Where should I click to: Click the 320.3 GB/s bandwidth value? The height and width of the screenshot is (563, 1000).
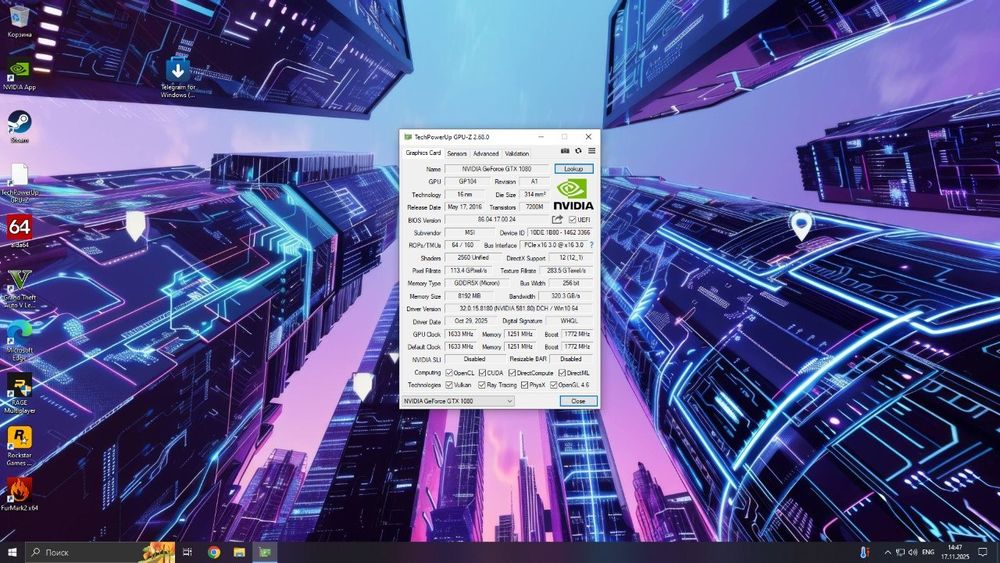(x=566, y=296)
